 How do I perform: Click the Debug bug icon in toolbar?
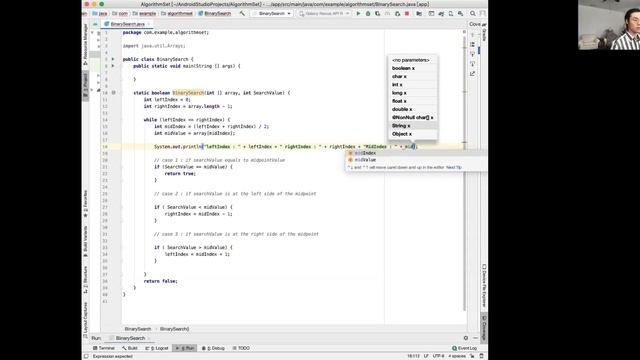point(368,13)
